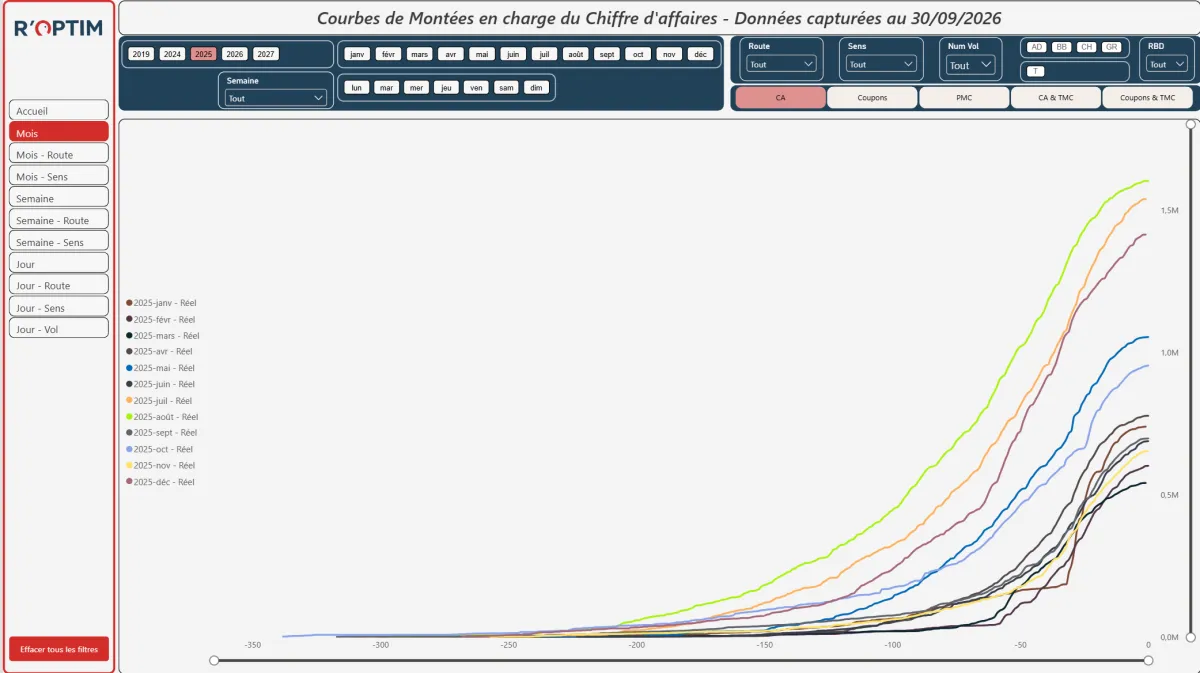
Task: Select the CA metric tab
Action: [x=781, y=98]
